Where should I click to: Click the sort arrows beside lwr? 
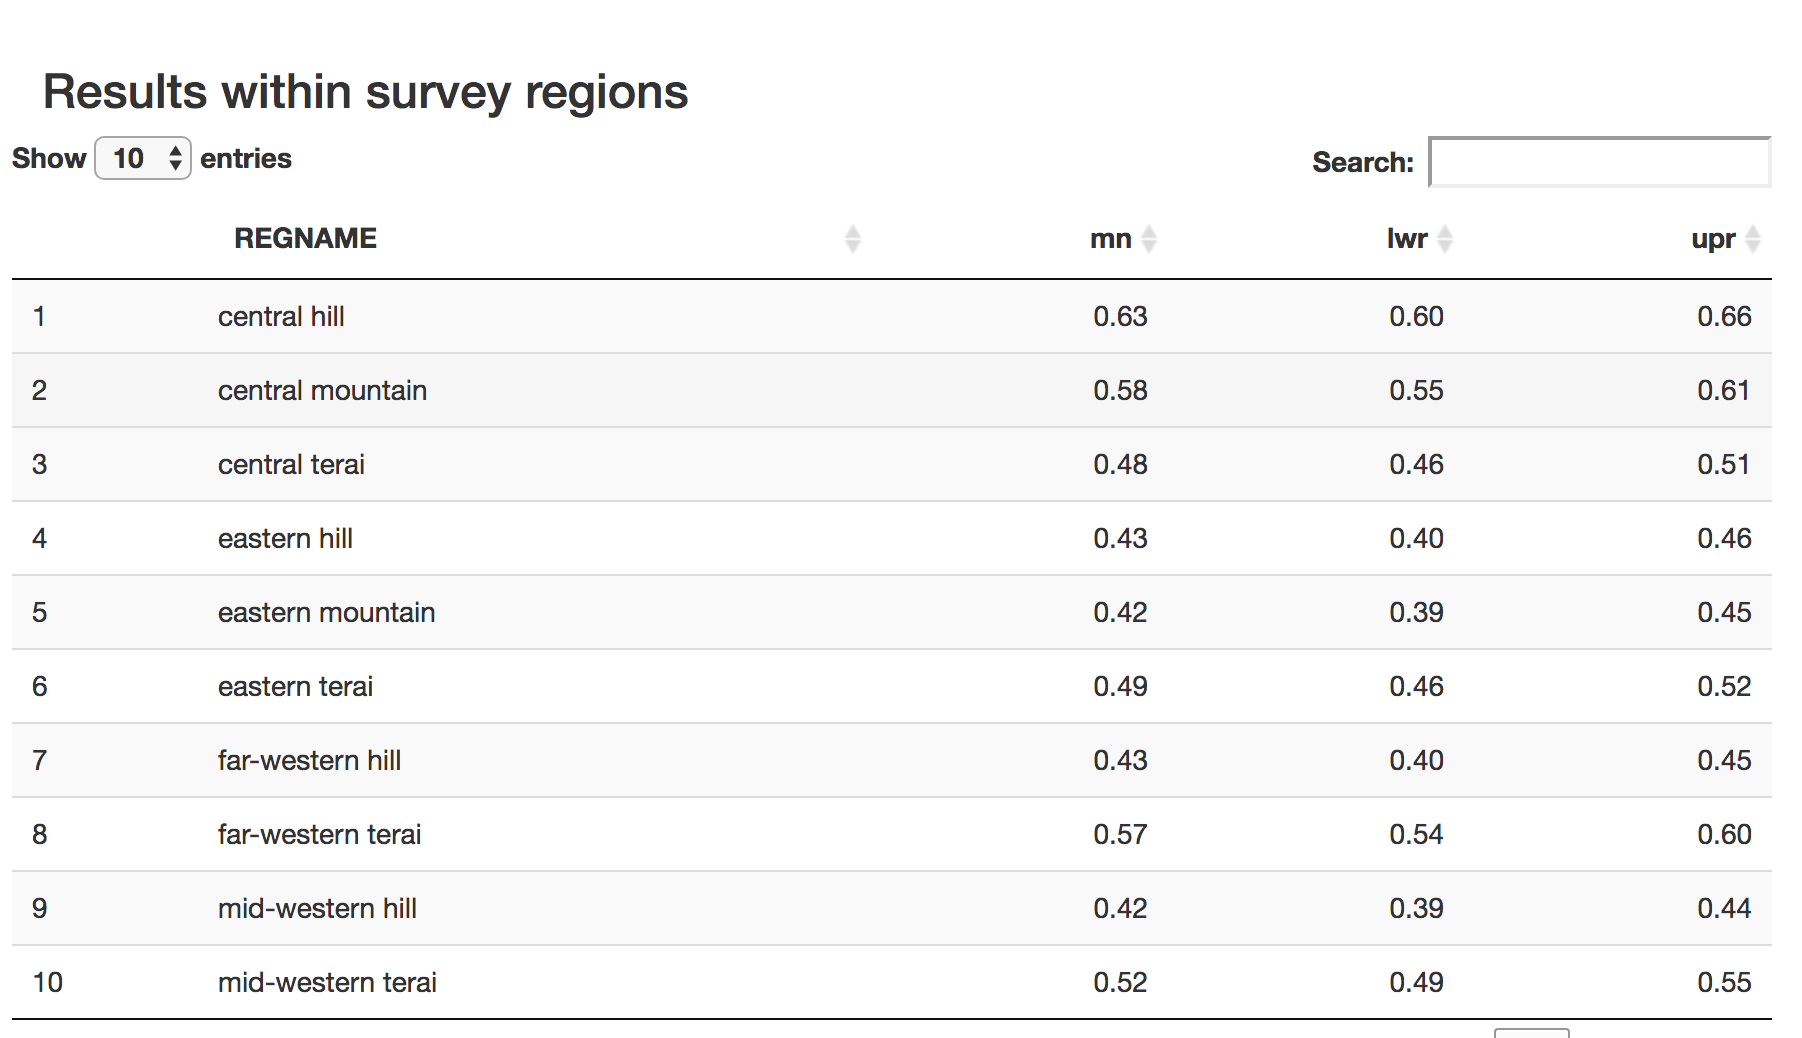[1444, 239]
